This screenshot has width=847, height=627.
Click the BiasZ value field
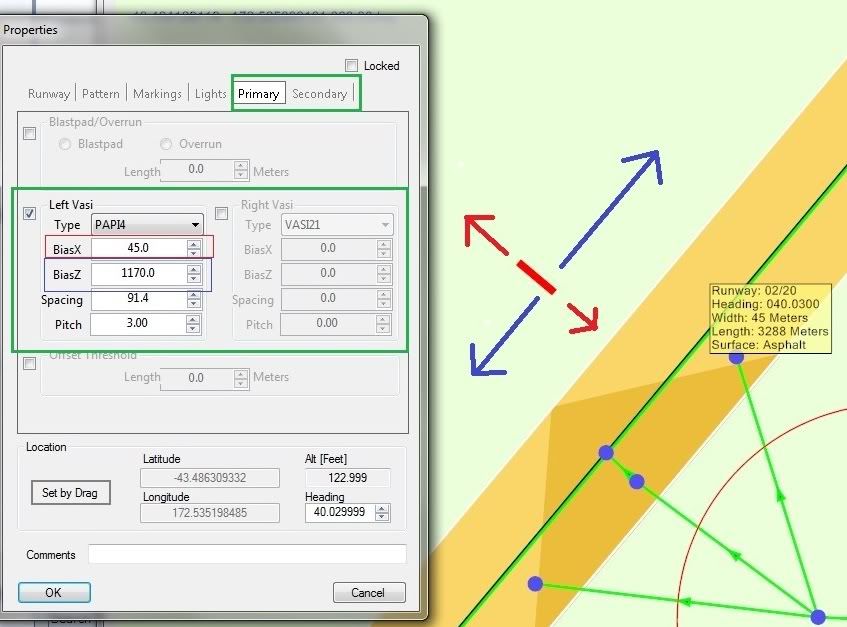136,273
